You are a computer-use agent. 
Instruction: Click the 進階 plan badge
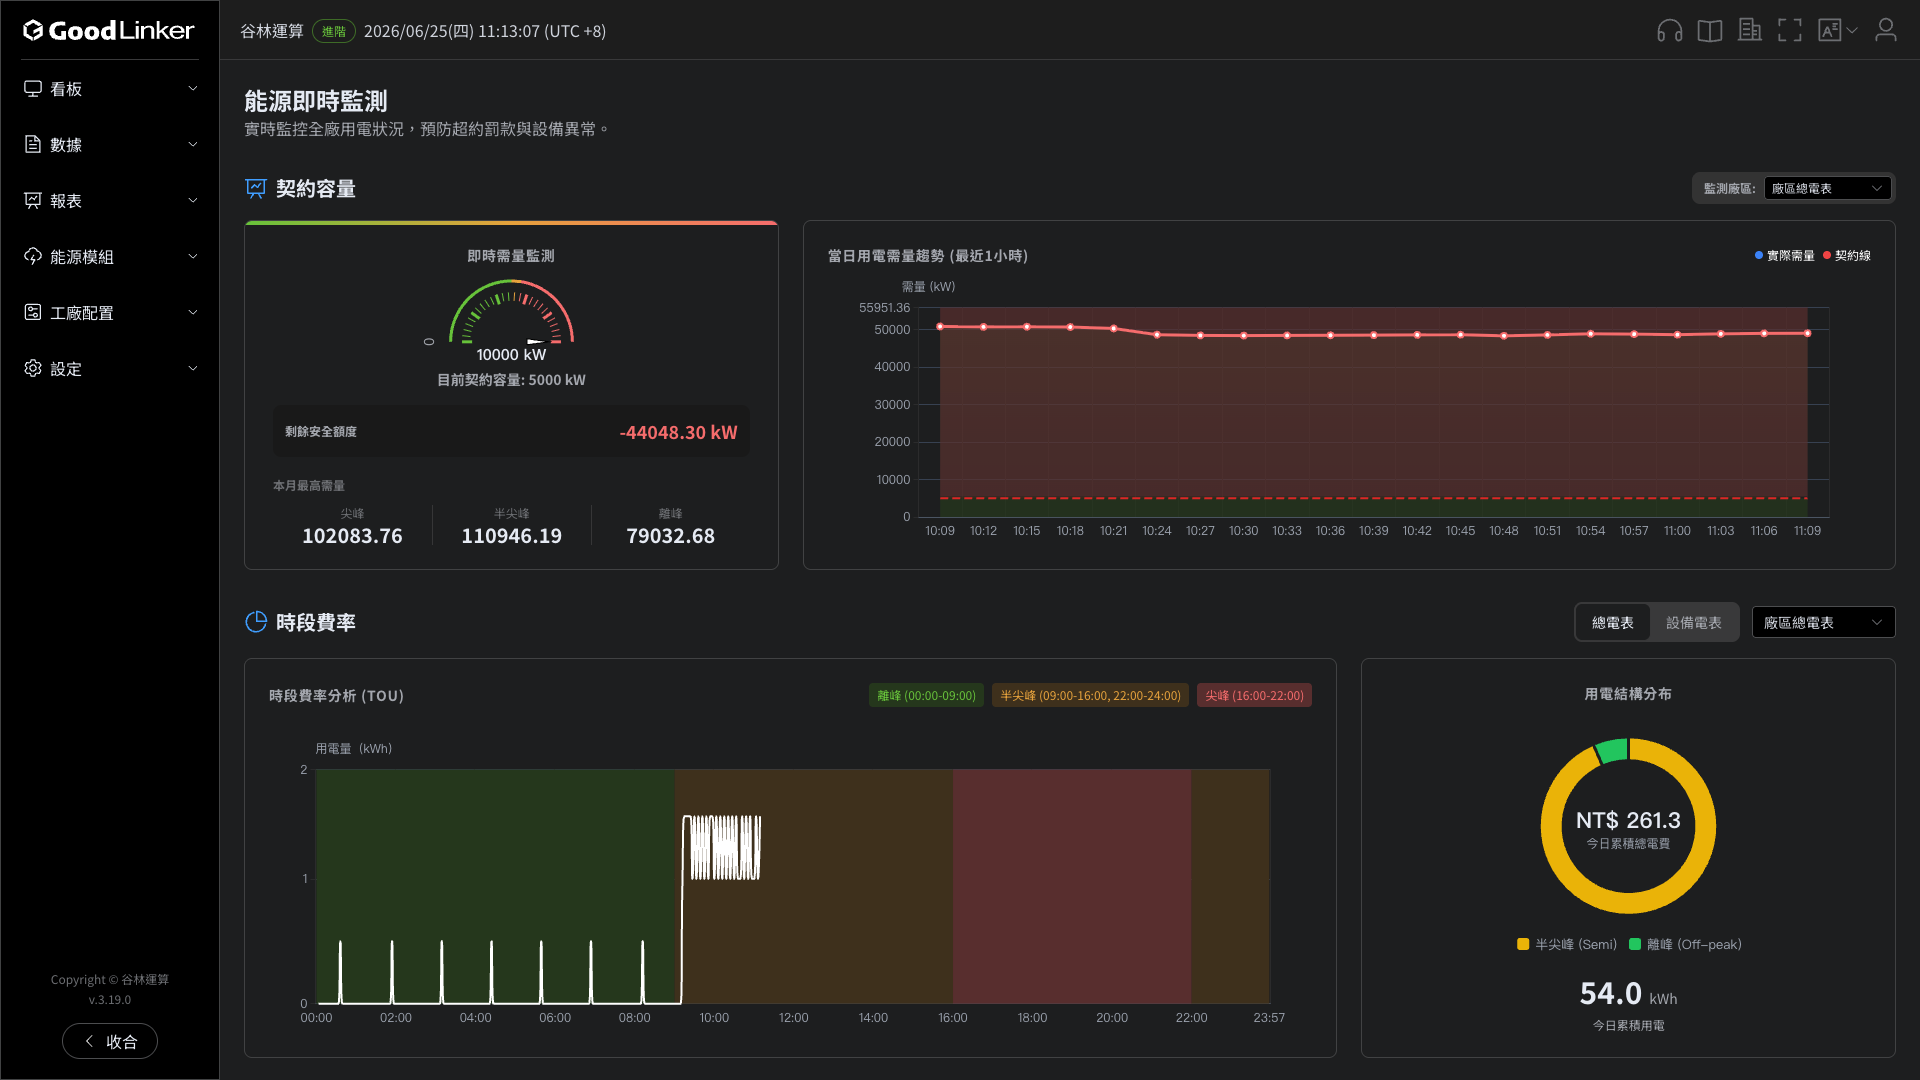click(x=334, y=31)
